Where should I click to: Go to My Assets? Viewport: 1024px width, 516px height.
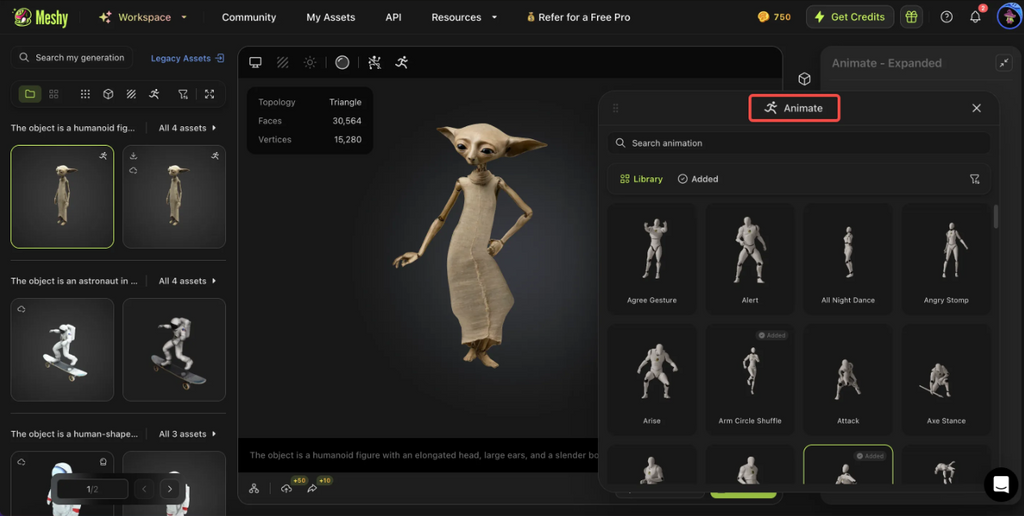(x=330, y=17)
